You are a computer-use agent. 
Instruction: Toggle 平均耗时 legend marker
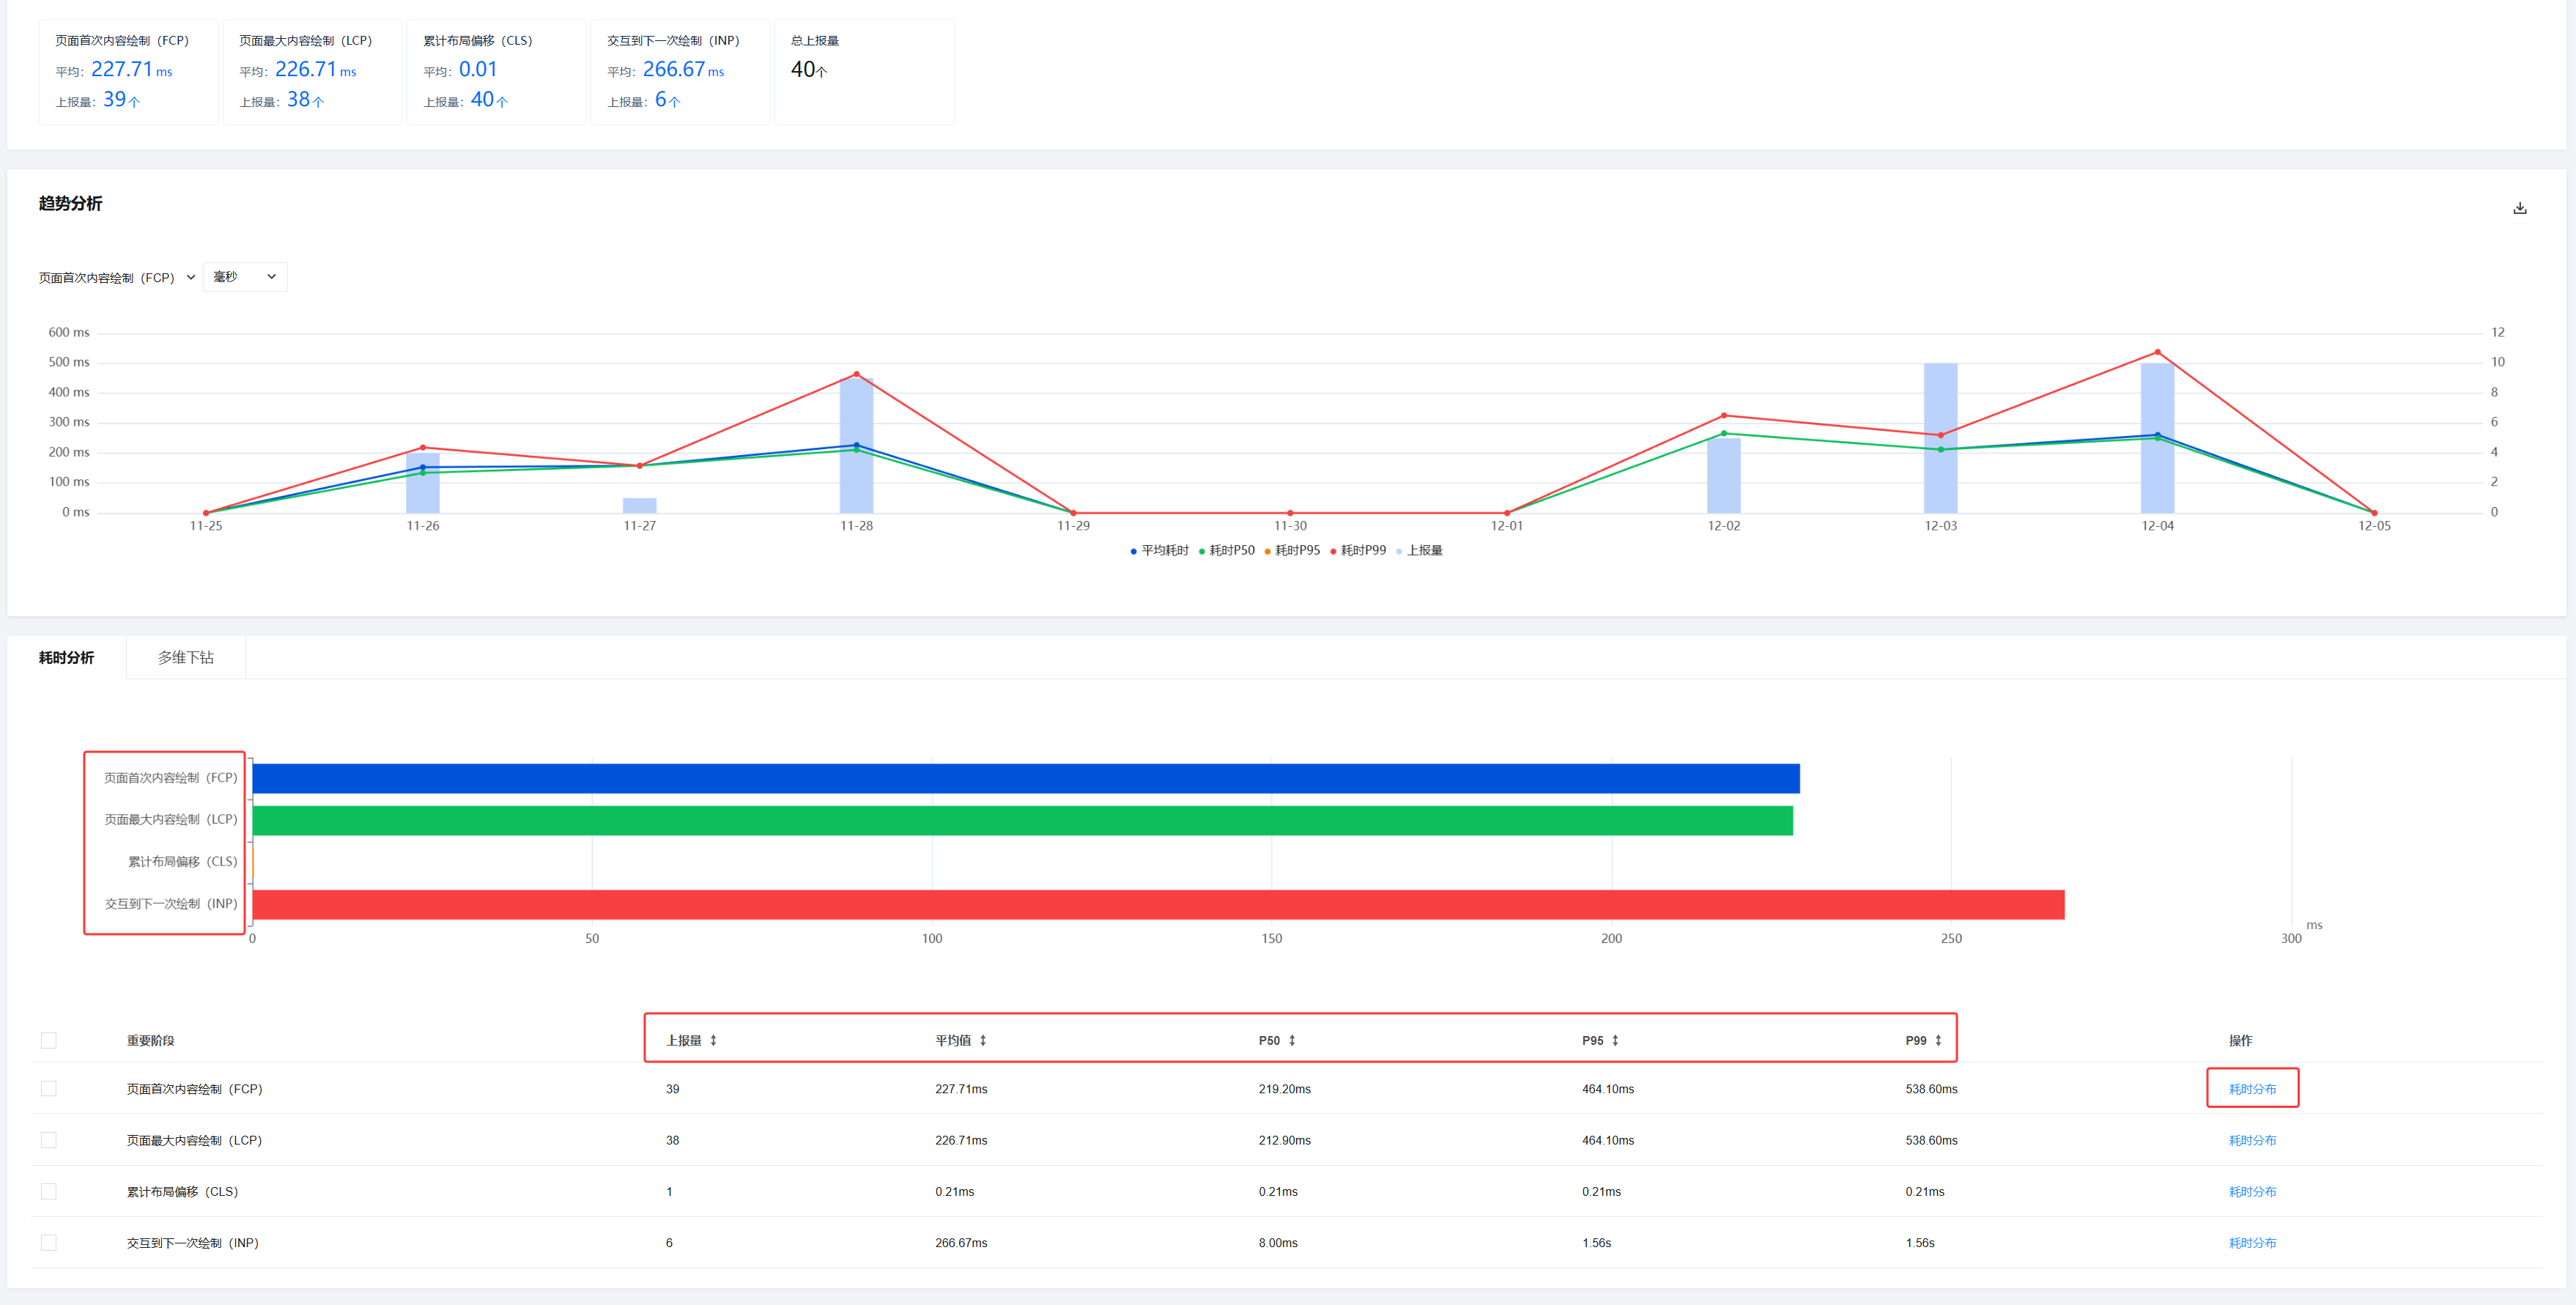[x=1134, y=551]
